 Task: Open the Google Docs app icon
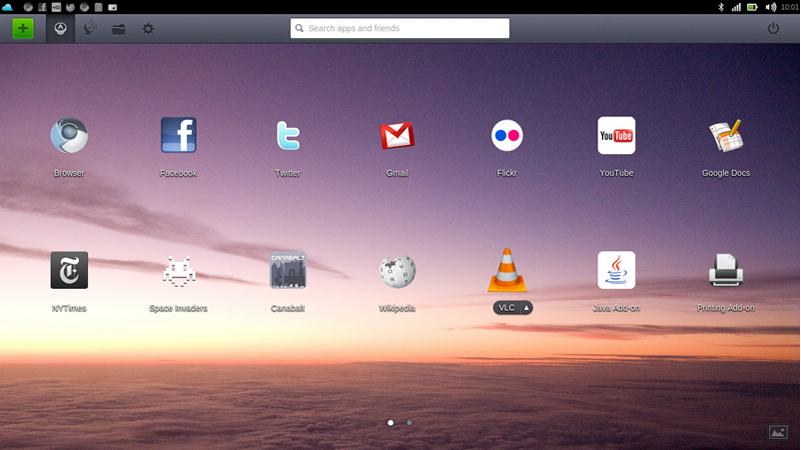[x=725, y=136]
